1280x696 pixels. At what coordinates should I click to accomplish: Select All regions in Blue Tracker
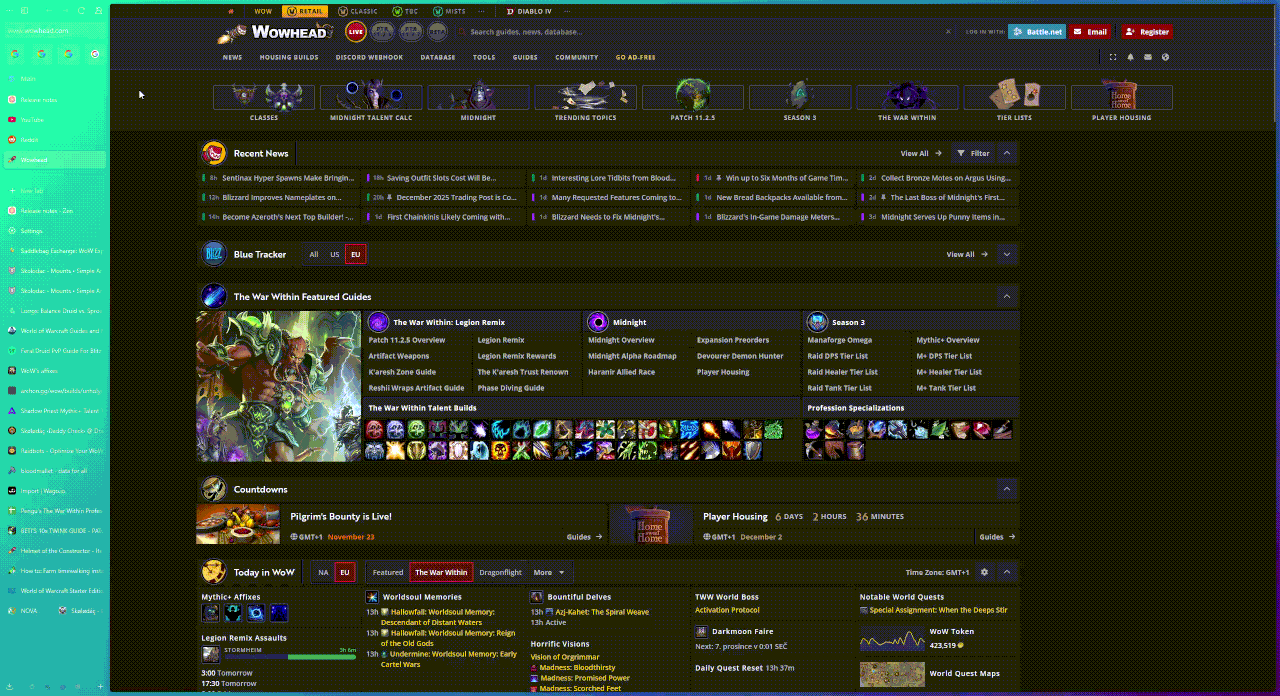pyautogui.click(x=314, y=254)
